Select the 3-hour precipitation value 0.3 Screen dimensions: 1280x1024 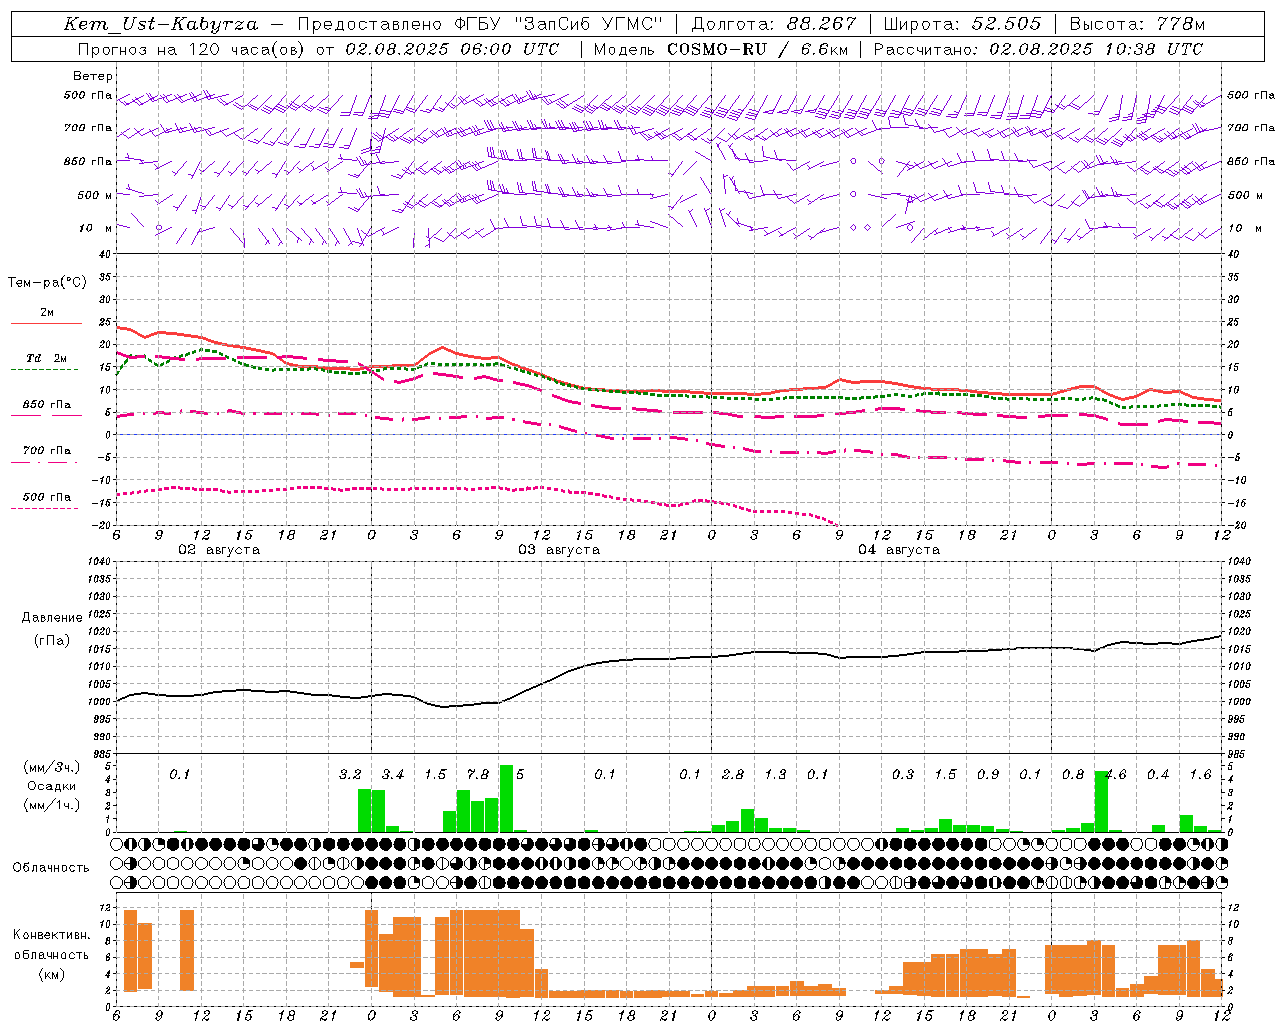(x=903, y=775)
